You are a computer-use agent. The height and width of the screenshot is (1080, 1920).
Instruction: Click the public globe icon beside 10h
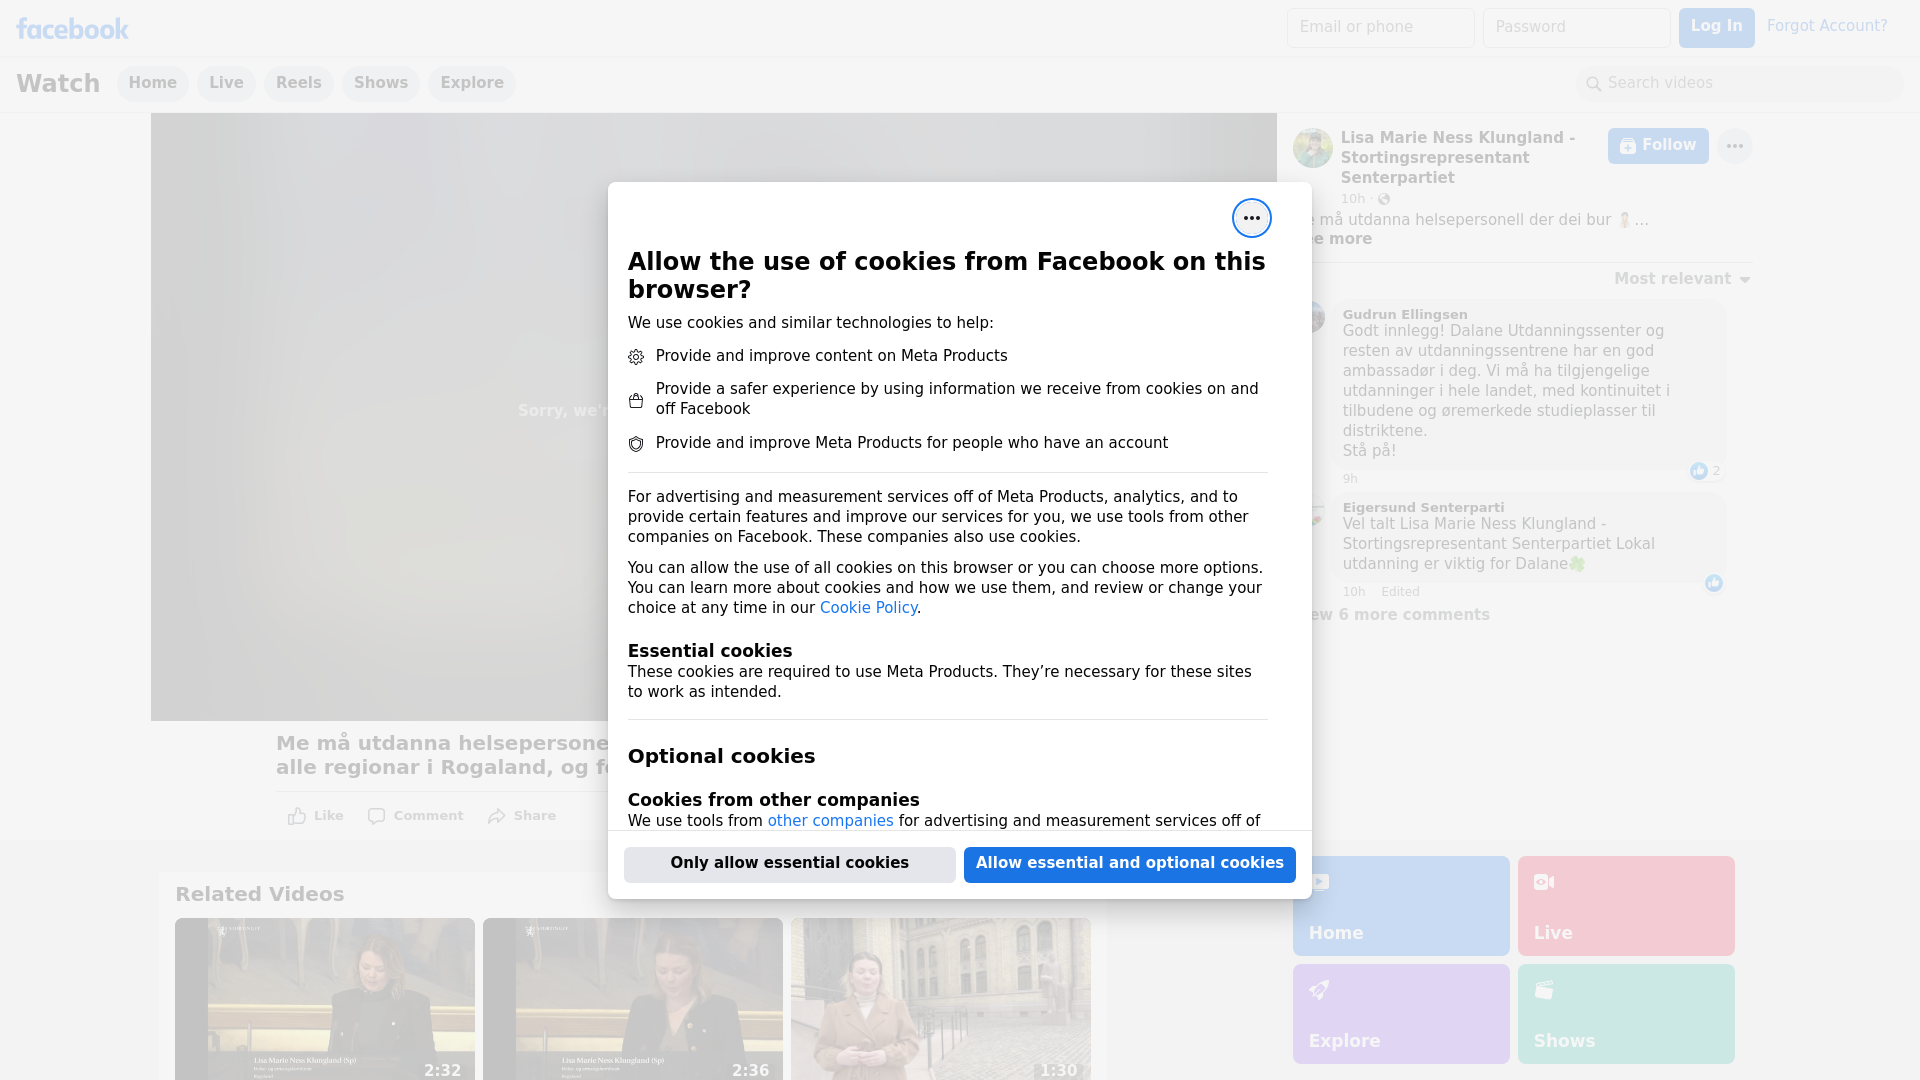pyautogui.click(x=1384, y=199)
